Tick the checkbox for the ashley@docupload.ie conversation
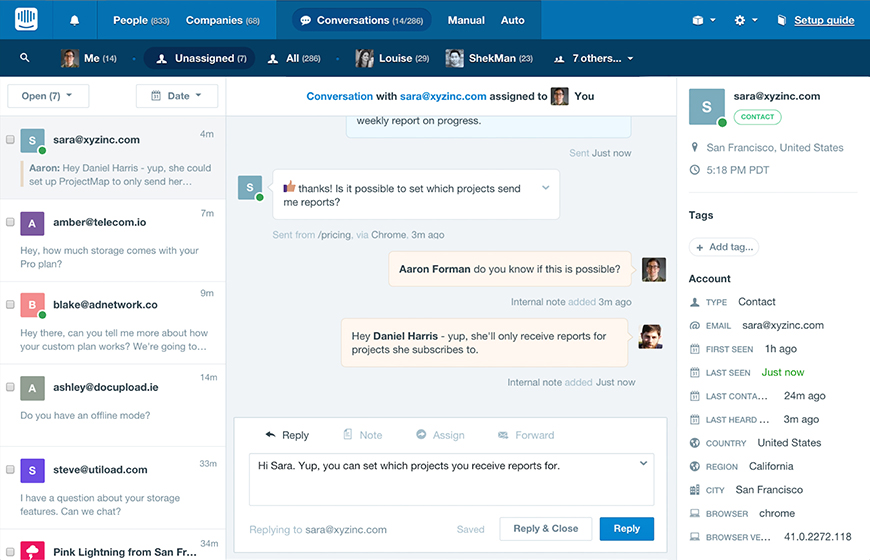This screenshot has width=870, height=560. pyautogui.click(x=10, y=387)
